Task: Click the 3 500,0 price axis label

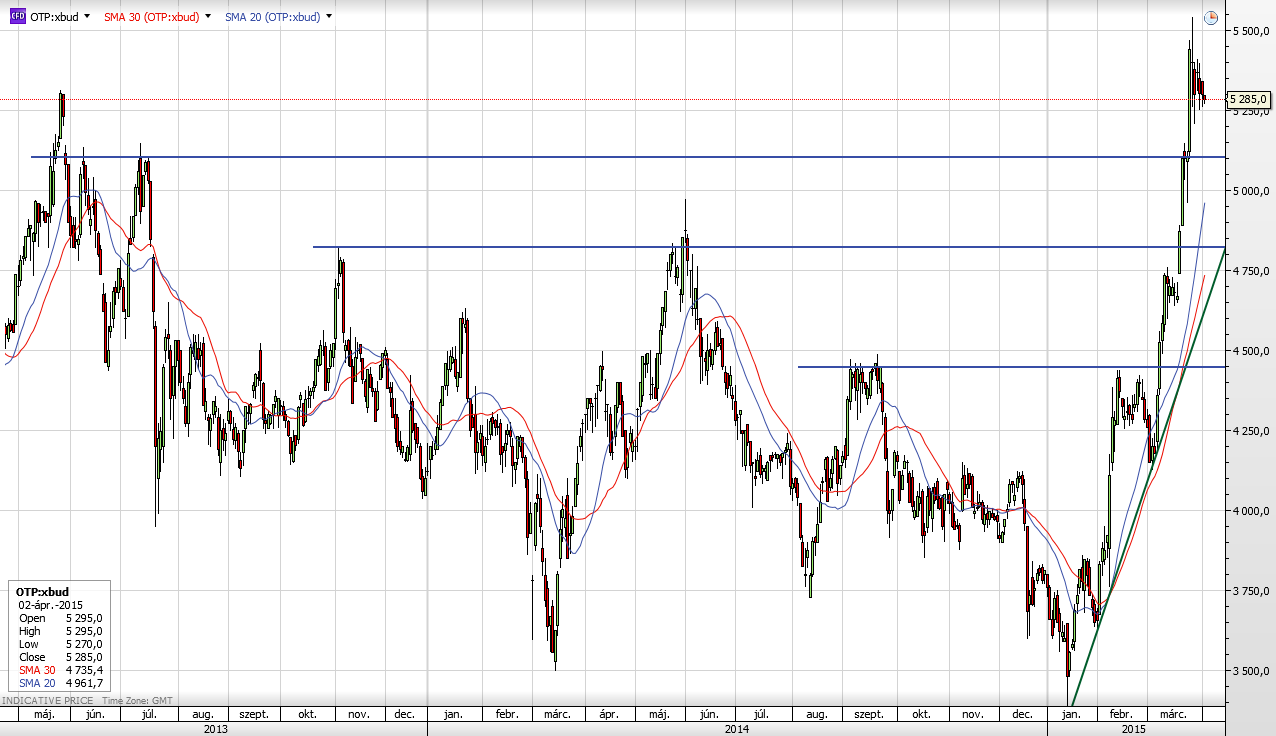Action: pyautogui.click(x=1251, y=671)
